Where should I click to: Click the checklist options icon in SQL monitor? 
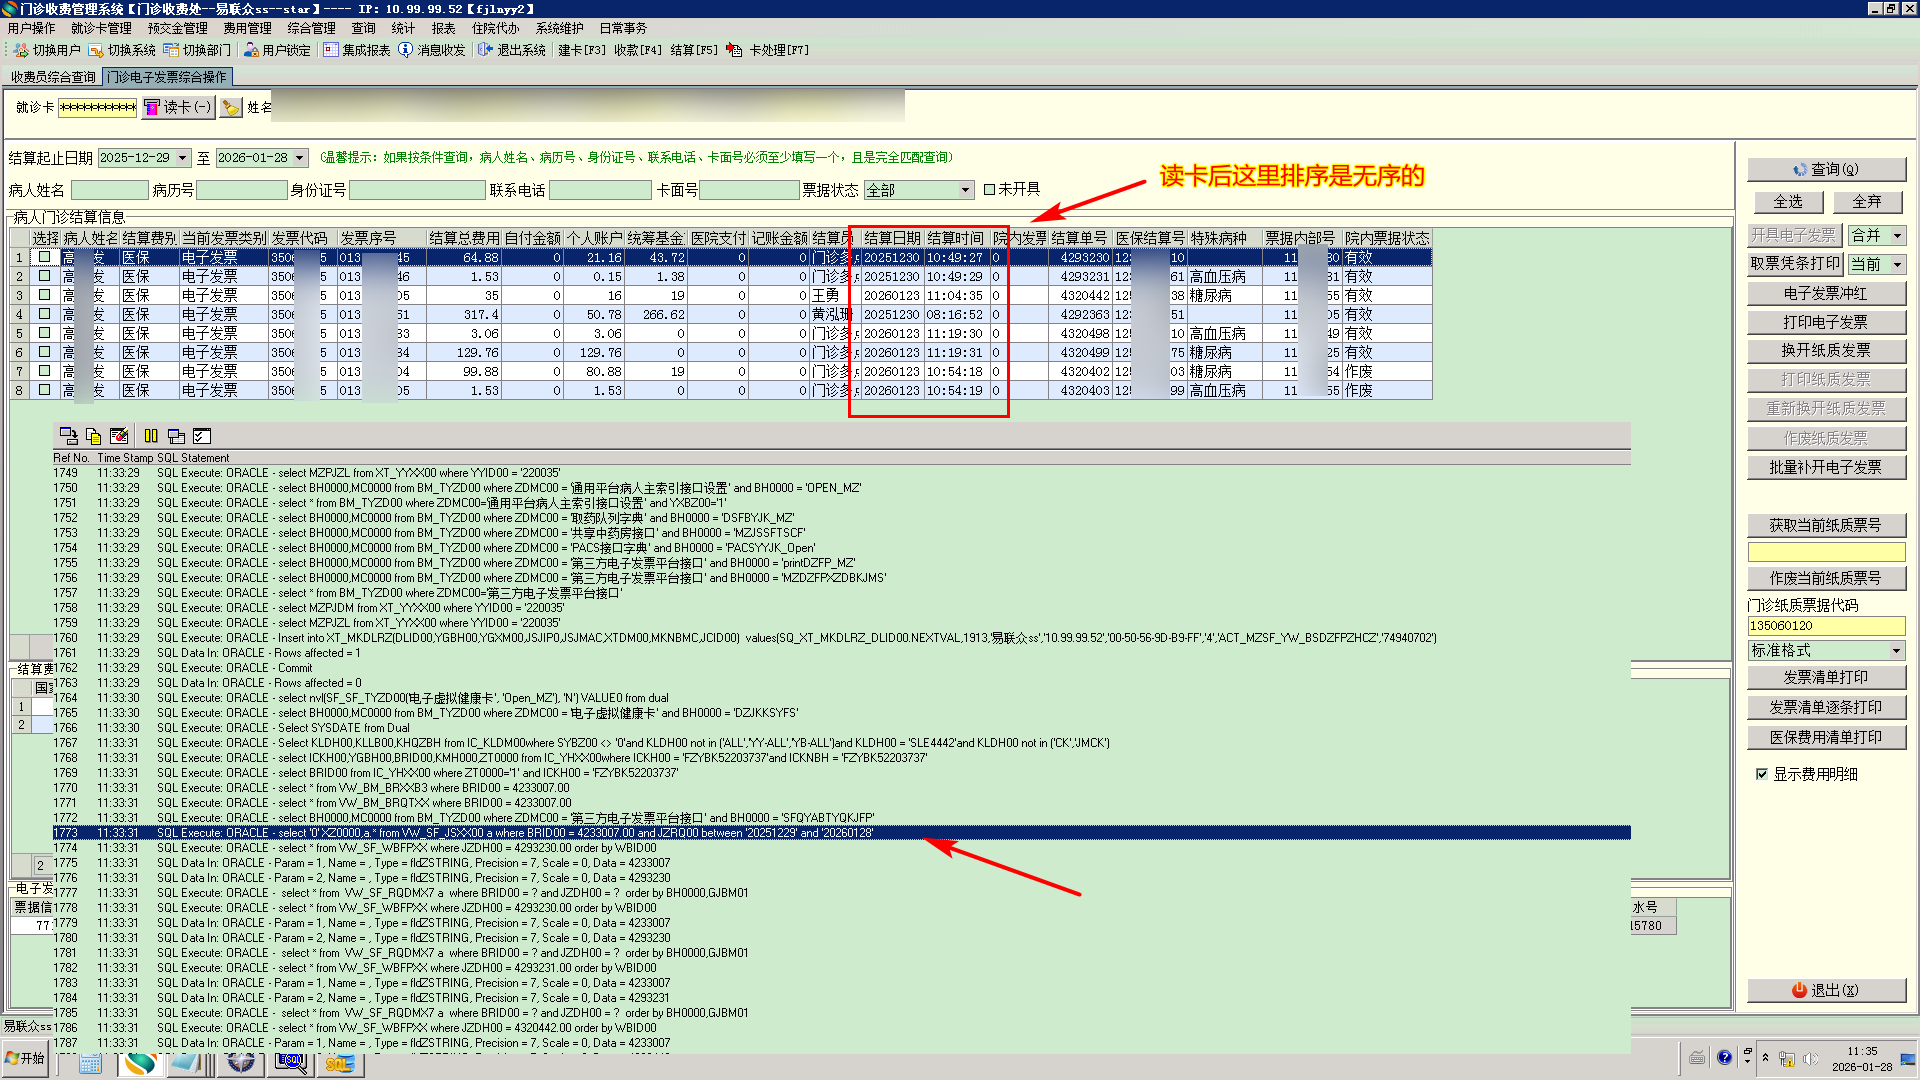(202, 436)
